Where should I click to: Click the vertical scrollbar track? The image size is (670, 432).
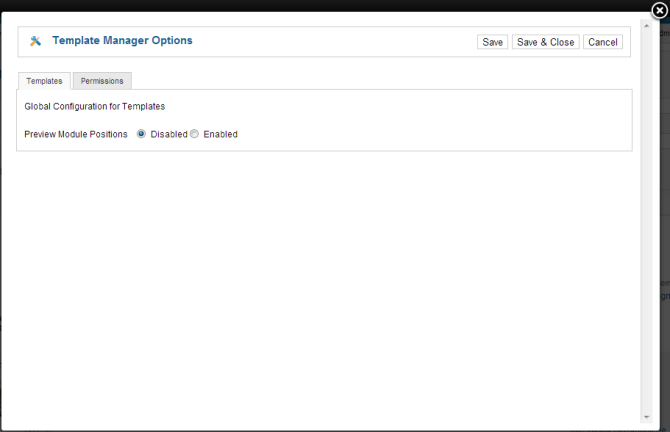click(x=647, y=220)
